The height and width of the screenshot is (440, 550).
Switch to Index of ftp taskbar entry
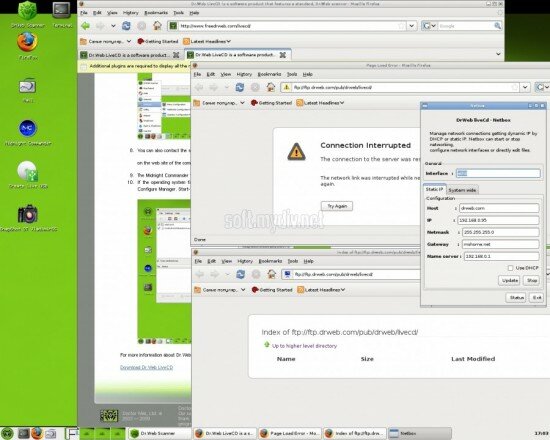tap(354, 434)
